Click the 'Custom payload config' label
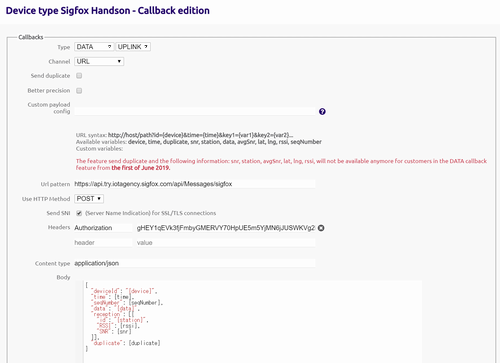The image size is (500, 363). pyautogui.click(x=49, y=108)
